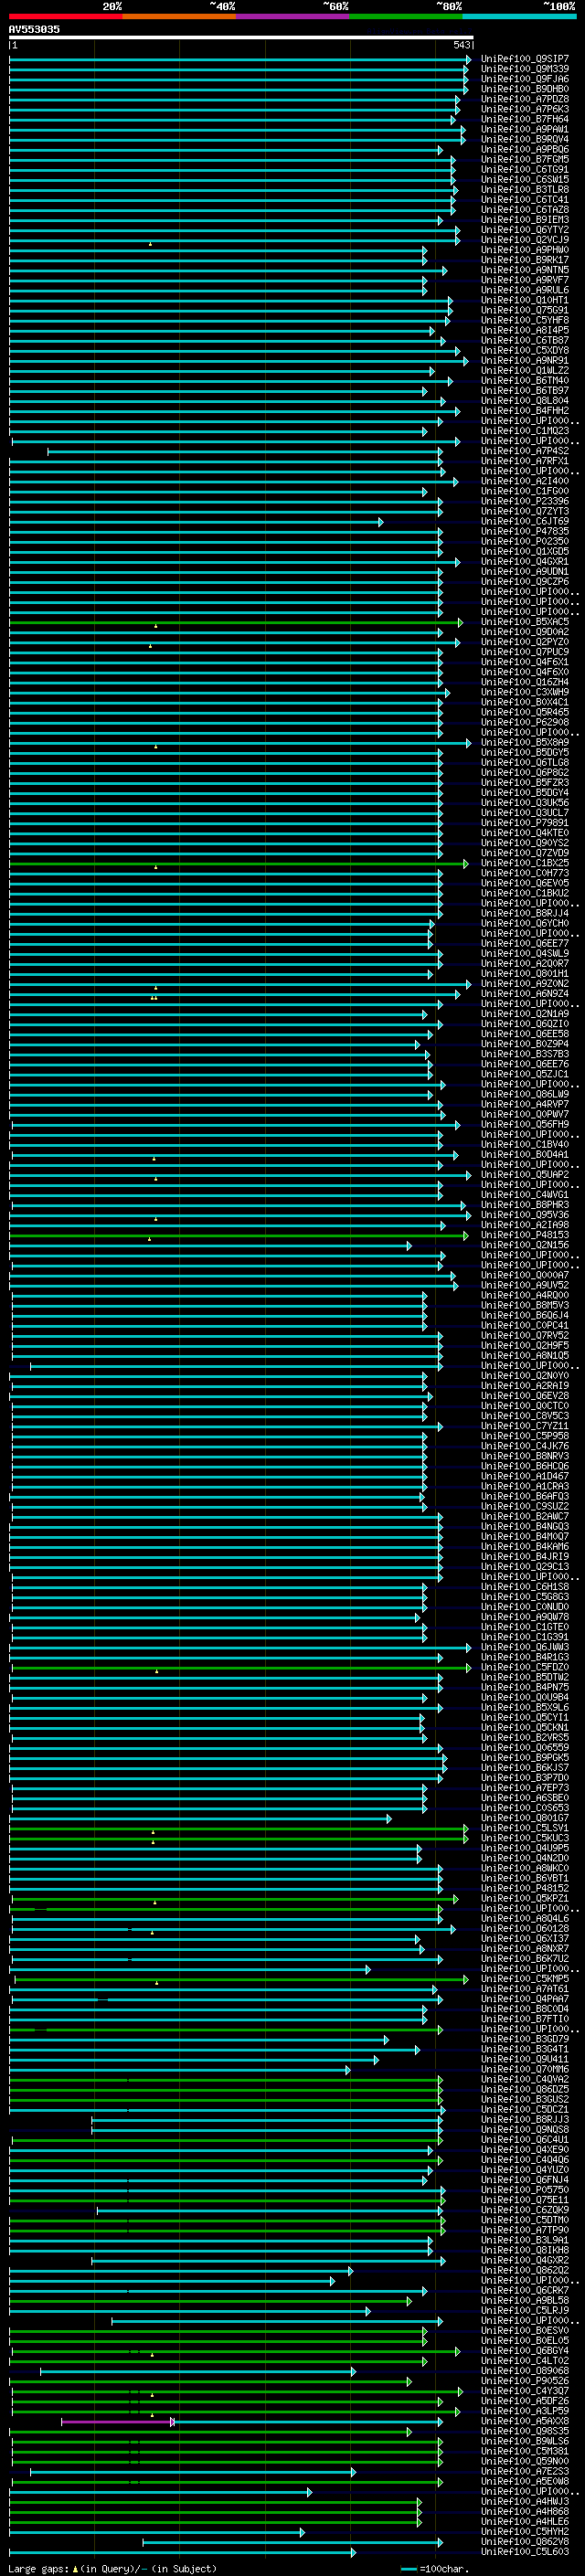The height and width of the screenshot is (2576, 585).
Task: Select the UniRef100_Q6BGY4 label
Action: (525, 2351)
